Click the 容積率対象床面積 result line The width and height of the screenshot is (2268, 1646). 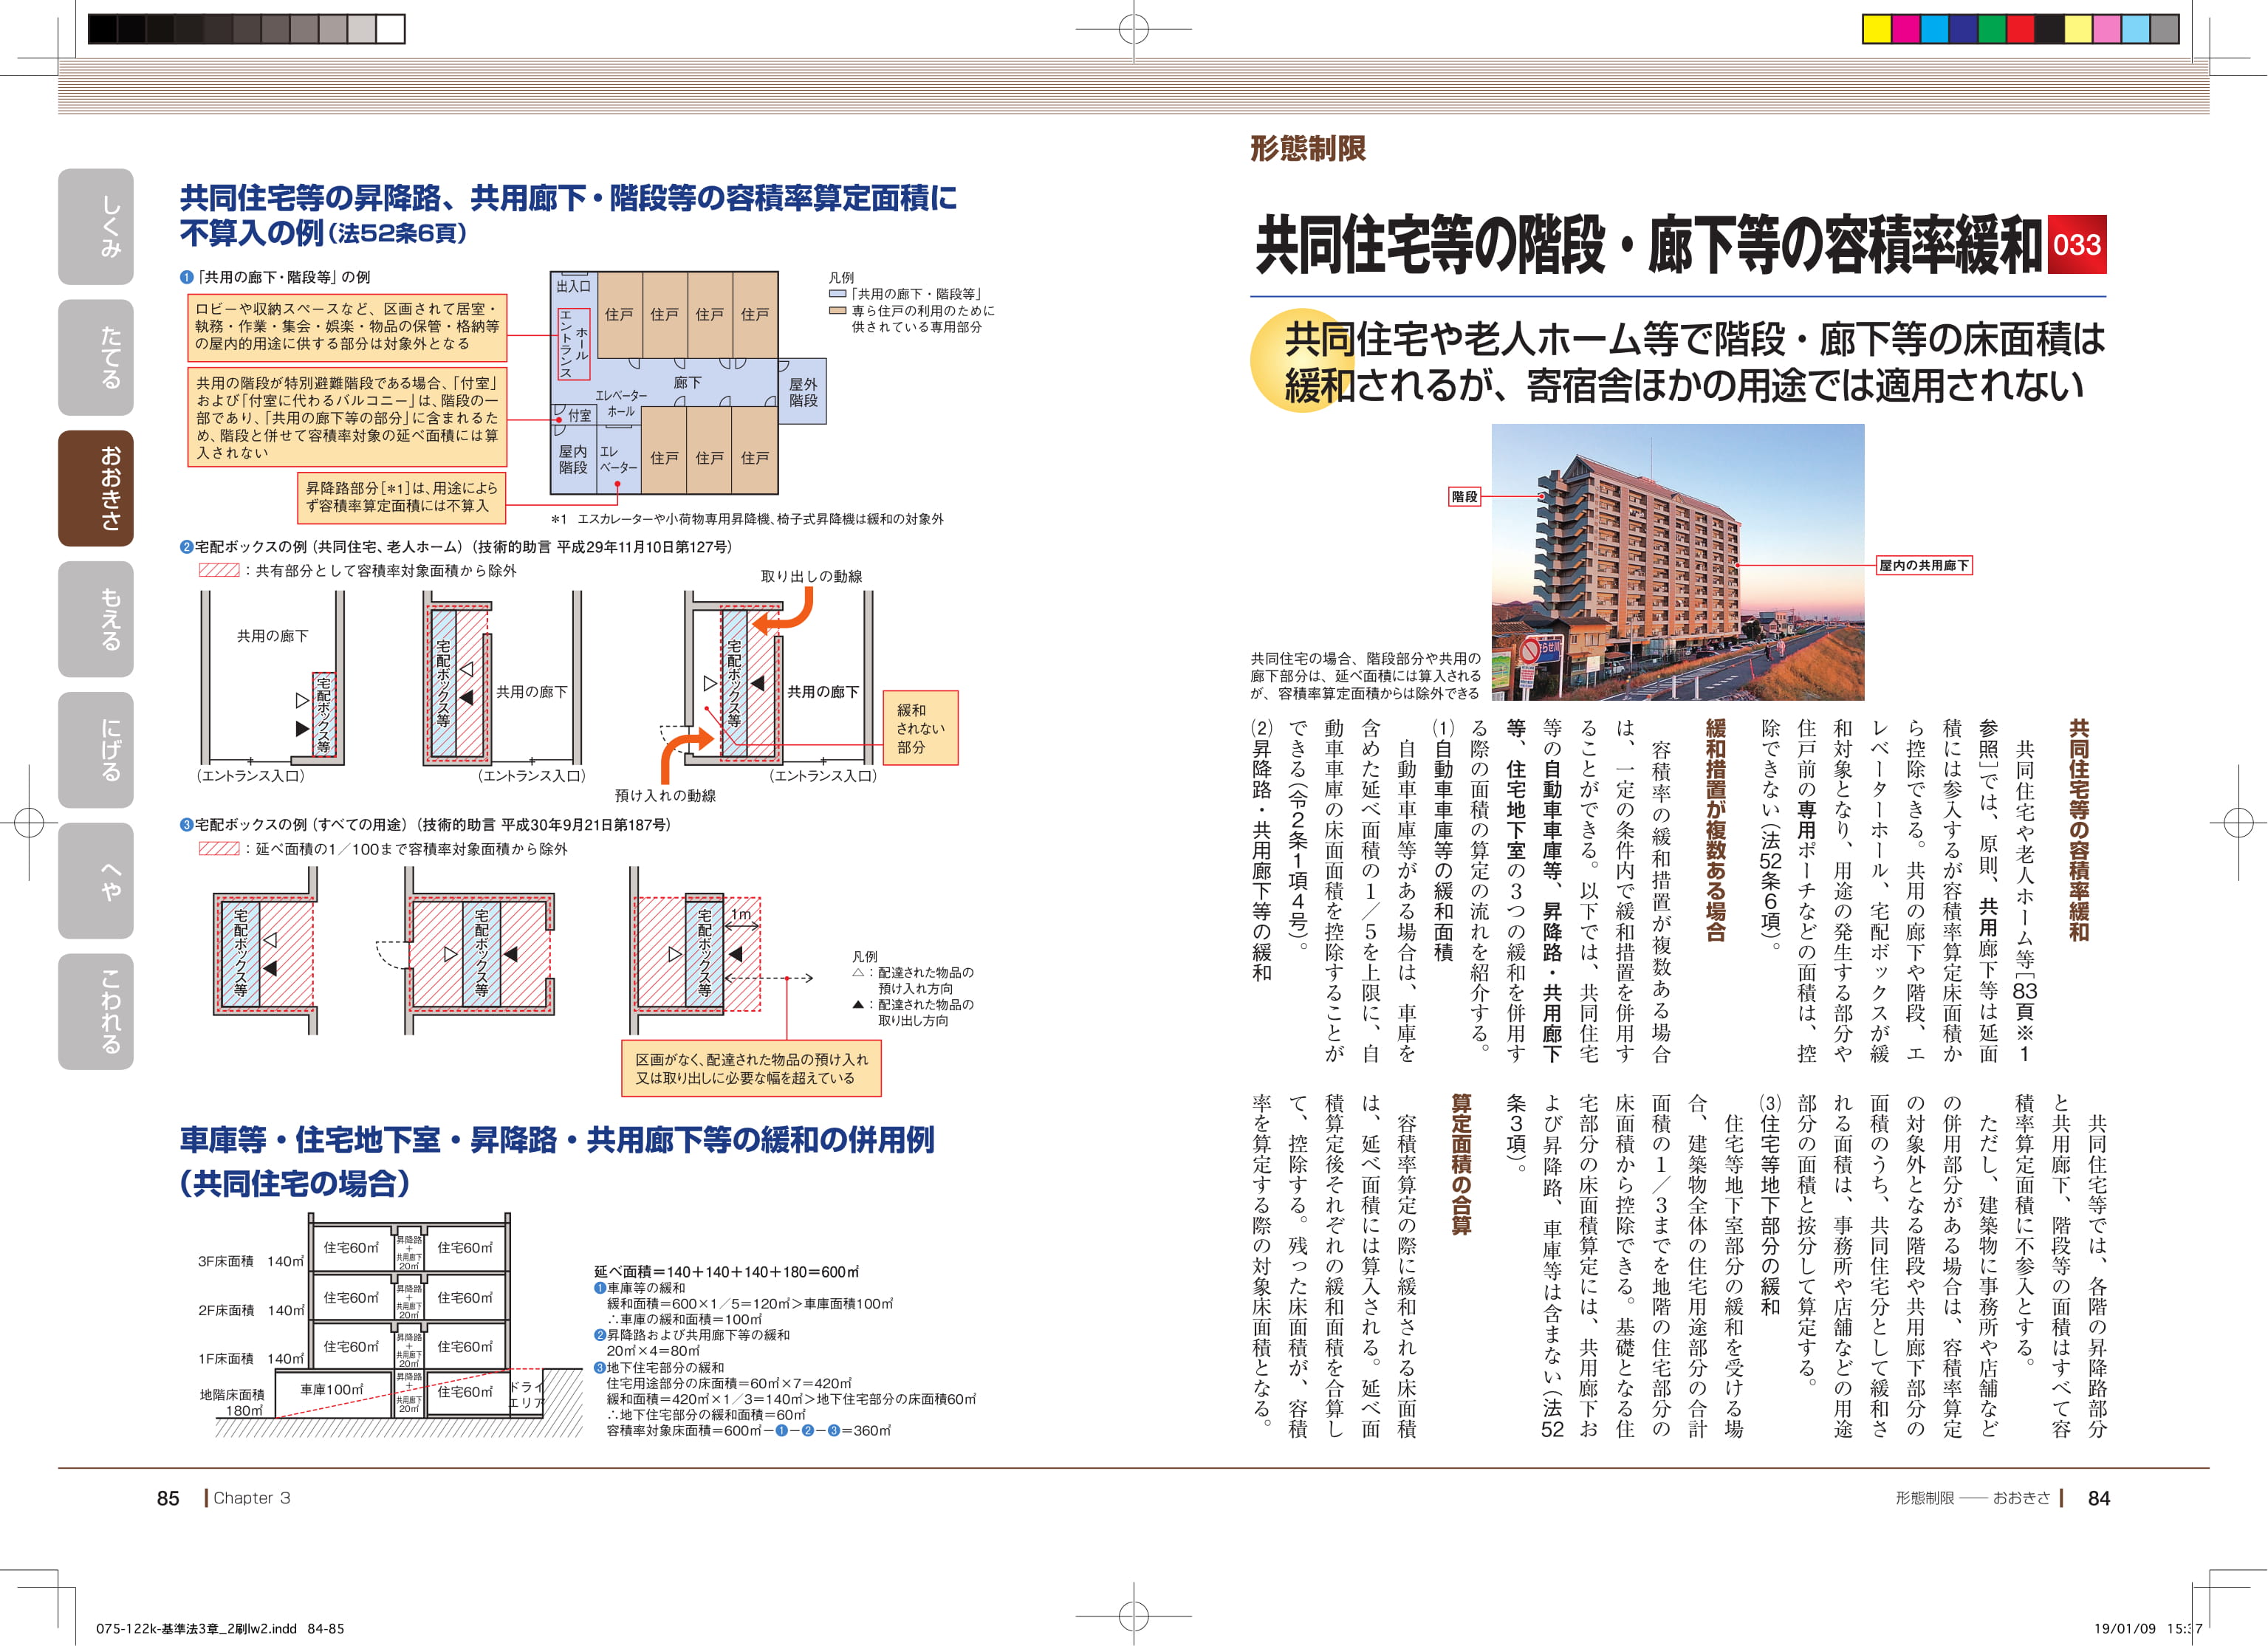point(748,1431)
